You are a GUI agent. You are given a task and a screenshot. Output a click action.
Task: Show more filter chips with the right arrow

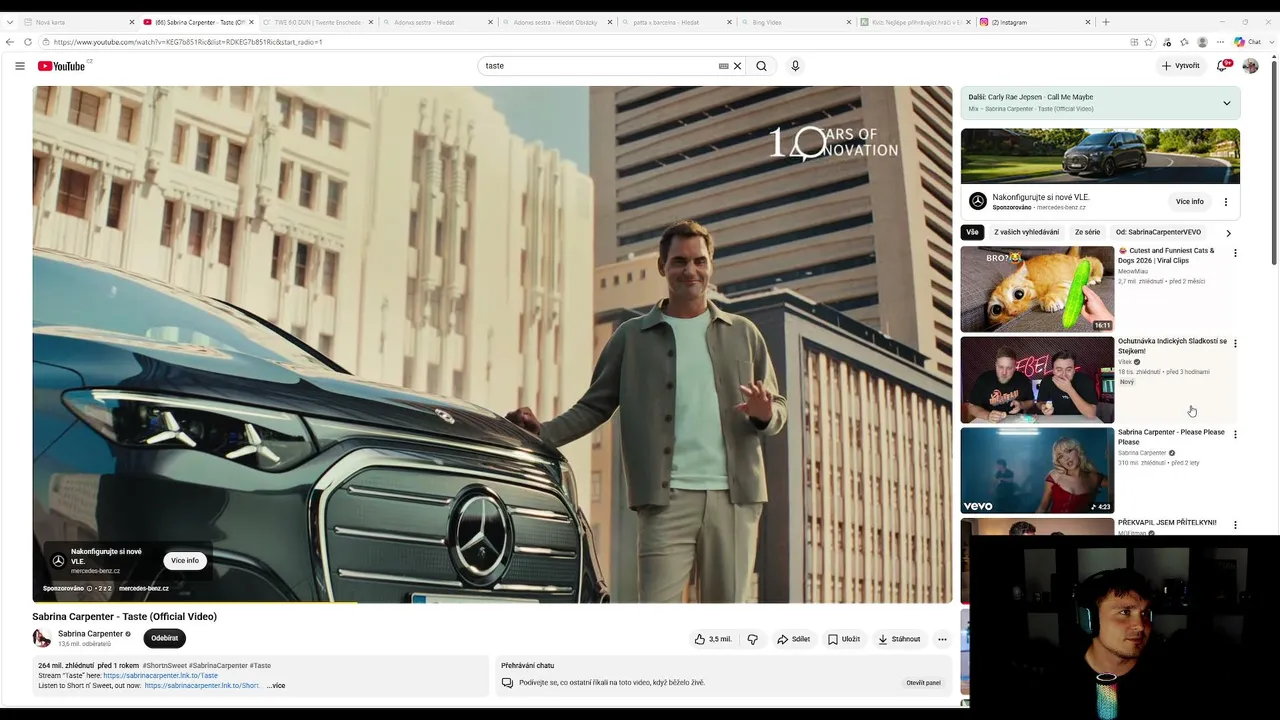[1229, 233]
